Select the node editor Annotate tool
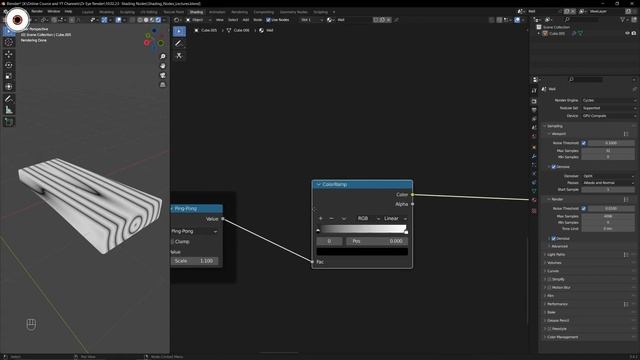Viewport: 640px width, 360px height. coord(179,43)
